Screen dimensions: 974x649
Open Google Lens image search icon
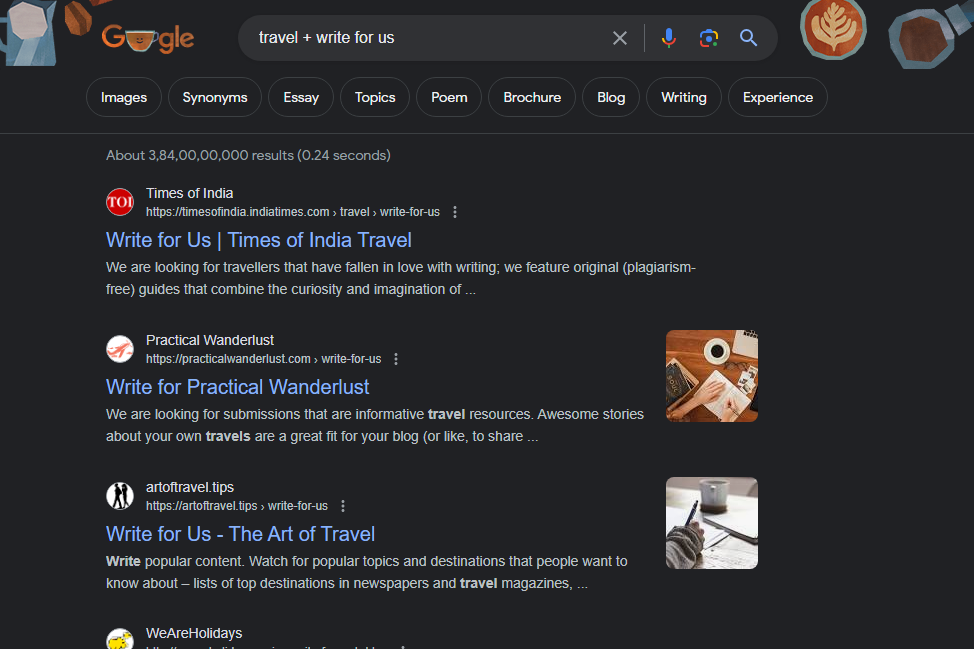click(709, 38)
